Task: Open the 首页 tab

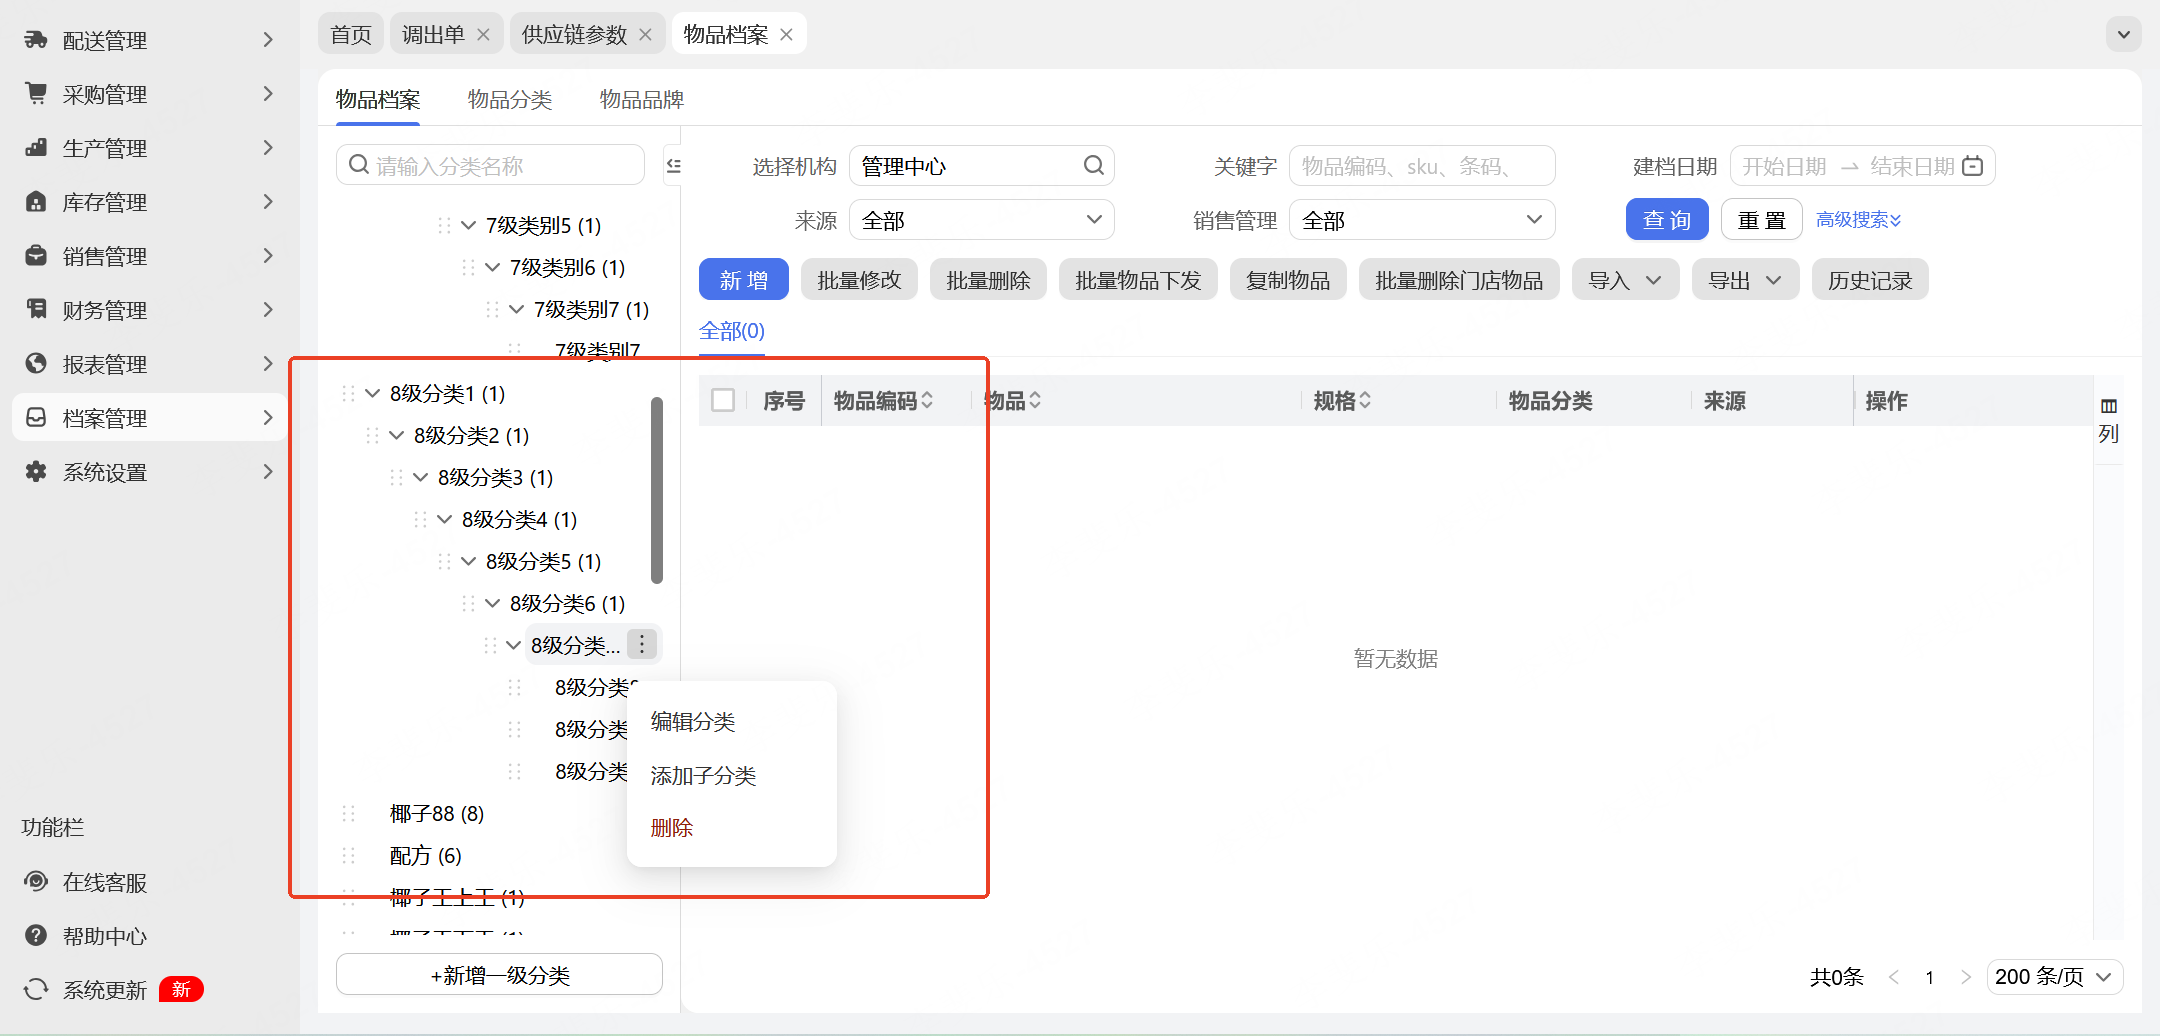Action: click(351, 35)
